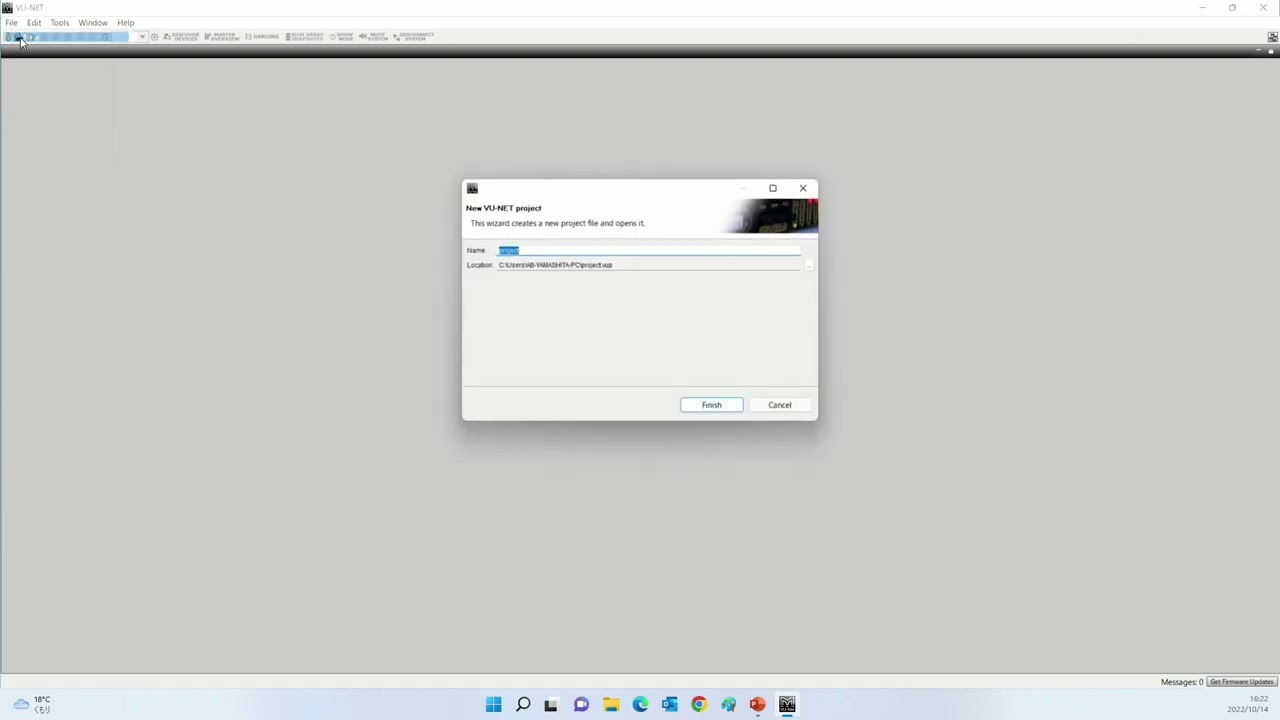Open the Window menu
The width and height of the screenshot is (1280, 720).
tap(93, 22)
